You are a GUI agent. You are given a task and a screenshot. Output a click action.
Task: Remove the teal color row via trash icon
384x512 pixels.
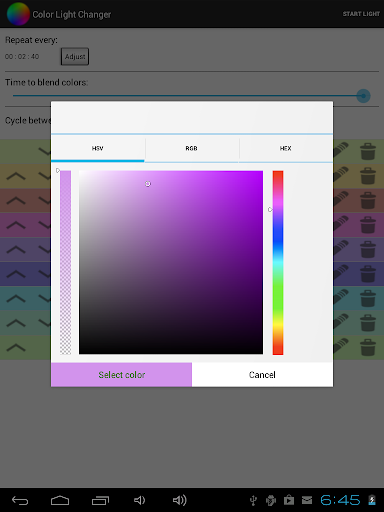click(368, 298)
